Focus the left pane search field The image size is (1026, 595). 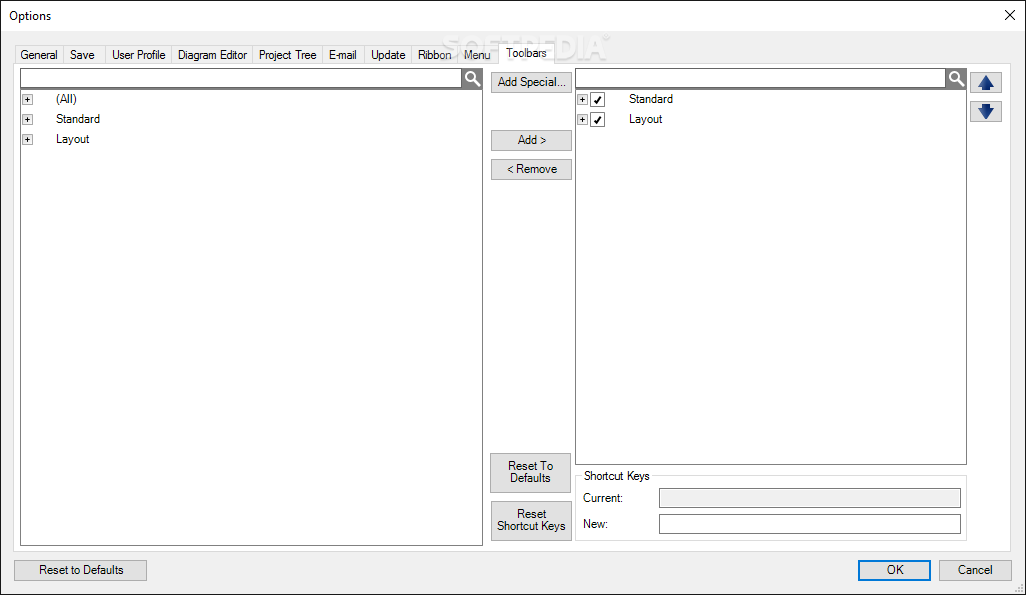pos(241,79)
